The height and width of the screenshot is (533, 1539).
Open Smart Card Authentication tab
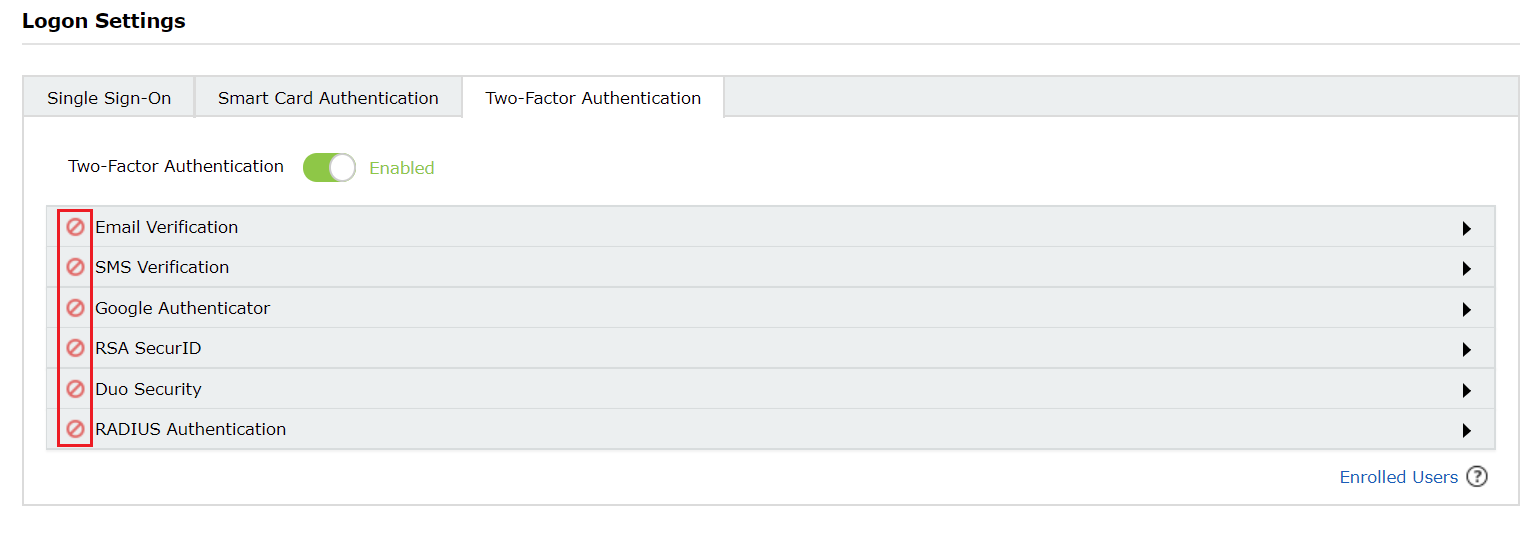coord(328,98)
